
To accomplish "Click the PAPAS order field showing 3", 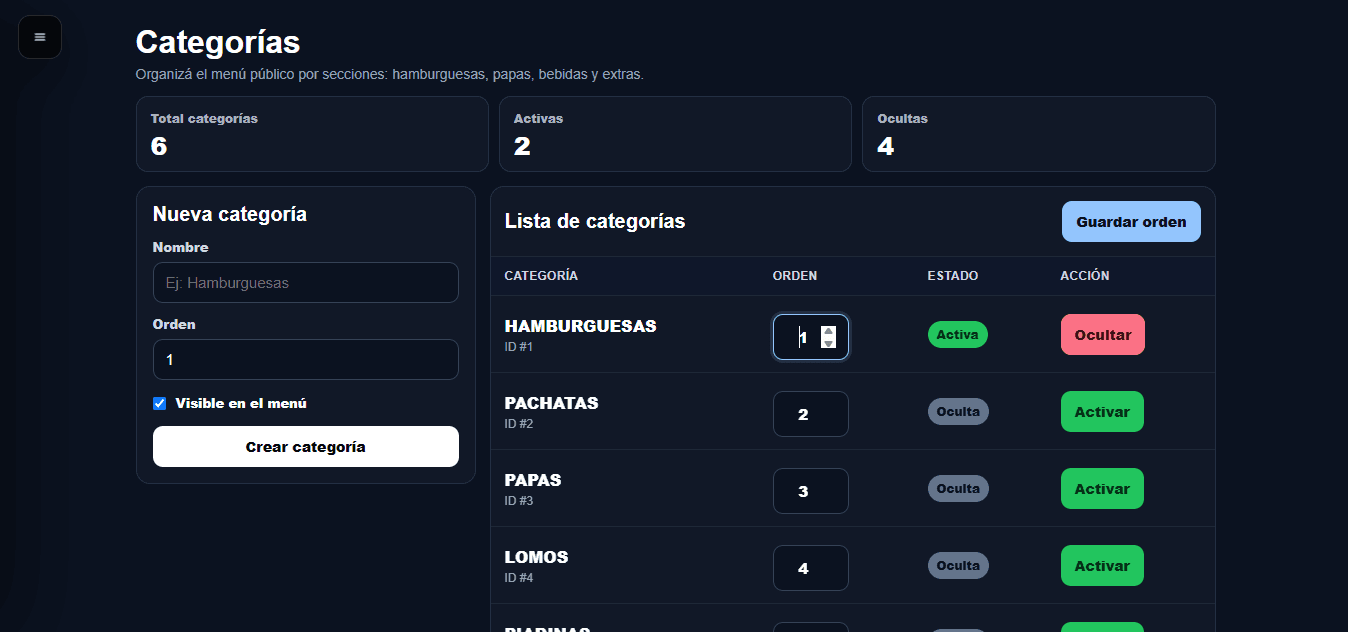I will (810, 491).
